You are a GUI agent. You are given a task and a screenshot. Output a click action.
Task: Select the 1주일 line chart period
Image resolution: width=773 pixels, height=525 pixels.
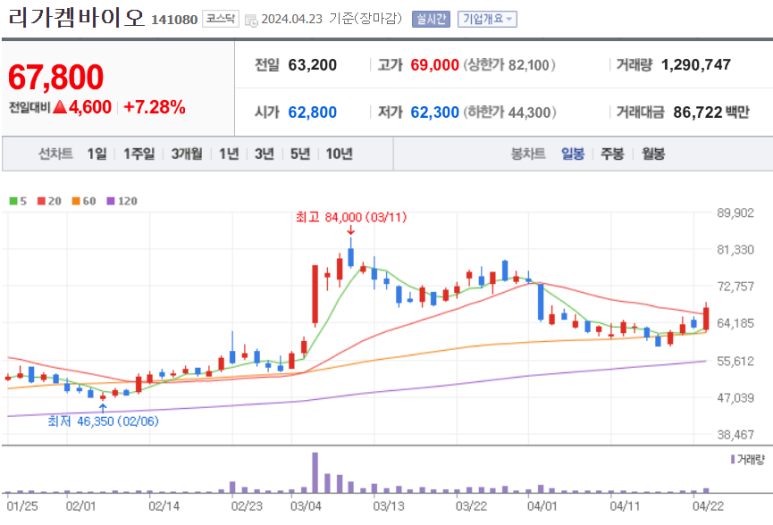click(x=139, y=154)
